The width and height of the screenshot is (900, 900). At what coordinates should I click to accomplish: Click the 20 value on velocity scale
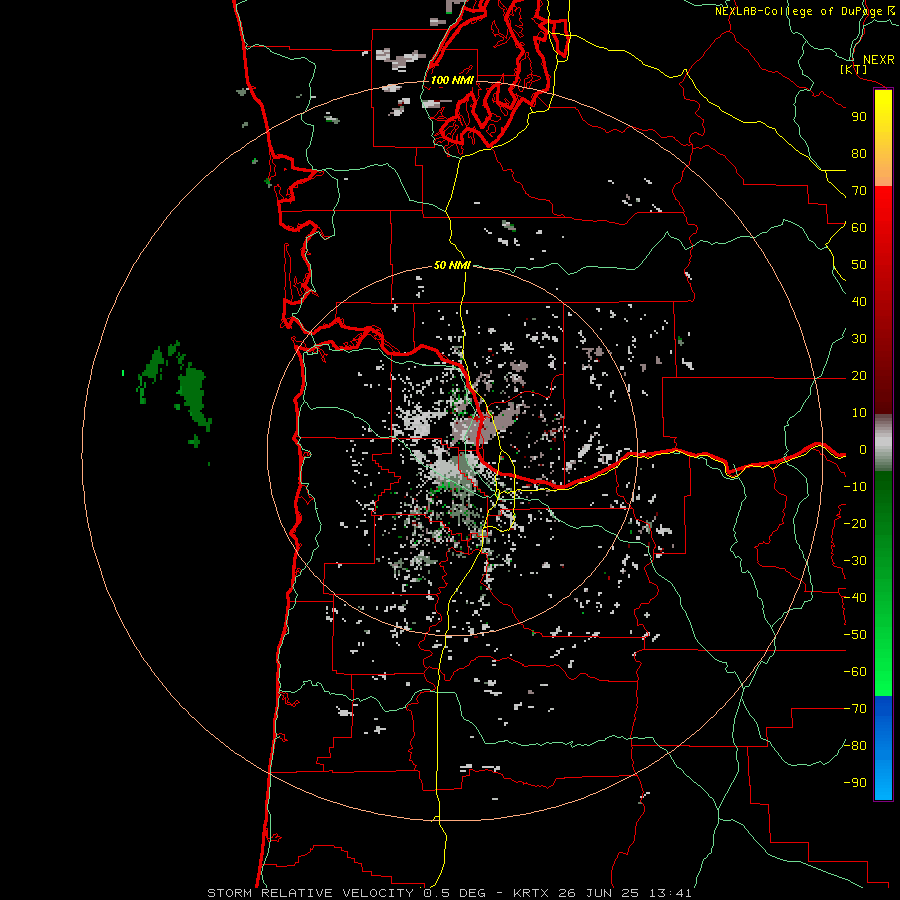point(859,376)
